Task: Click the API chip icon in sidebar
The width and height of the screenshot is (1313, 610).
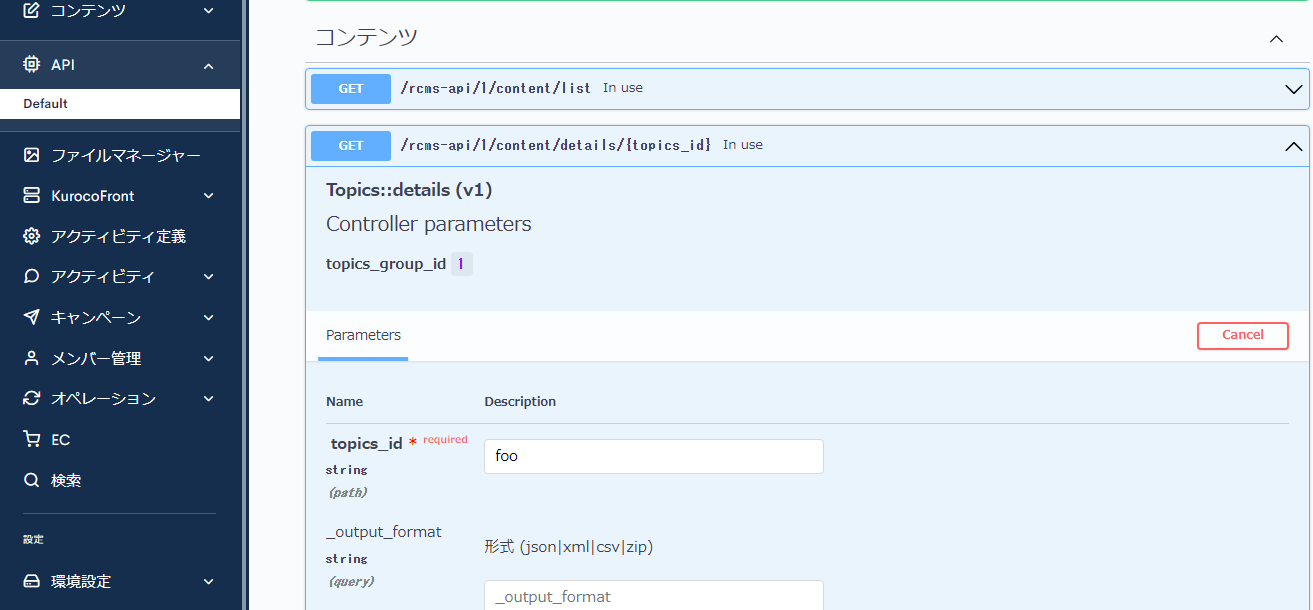Action: pos(32,65)
